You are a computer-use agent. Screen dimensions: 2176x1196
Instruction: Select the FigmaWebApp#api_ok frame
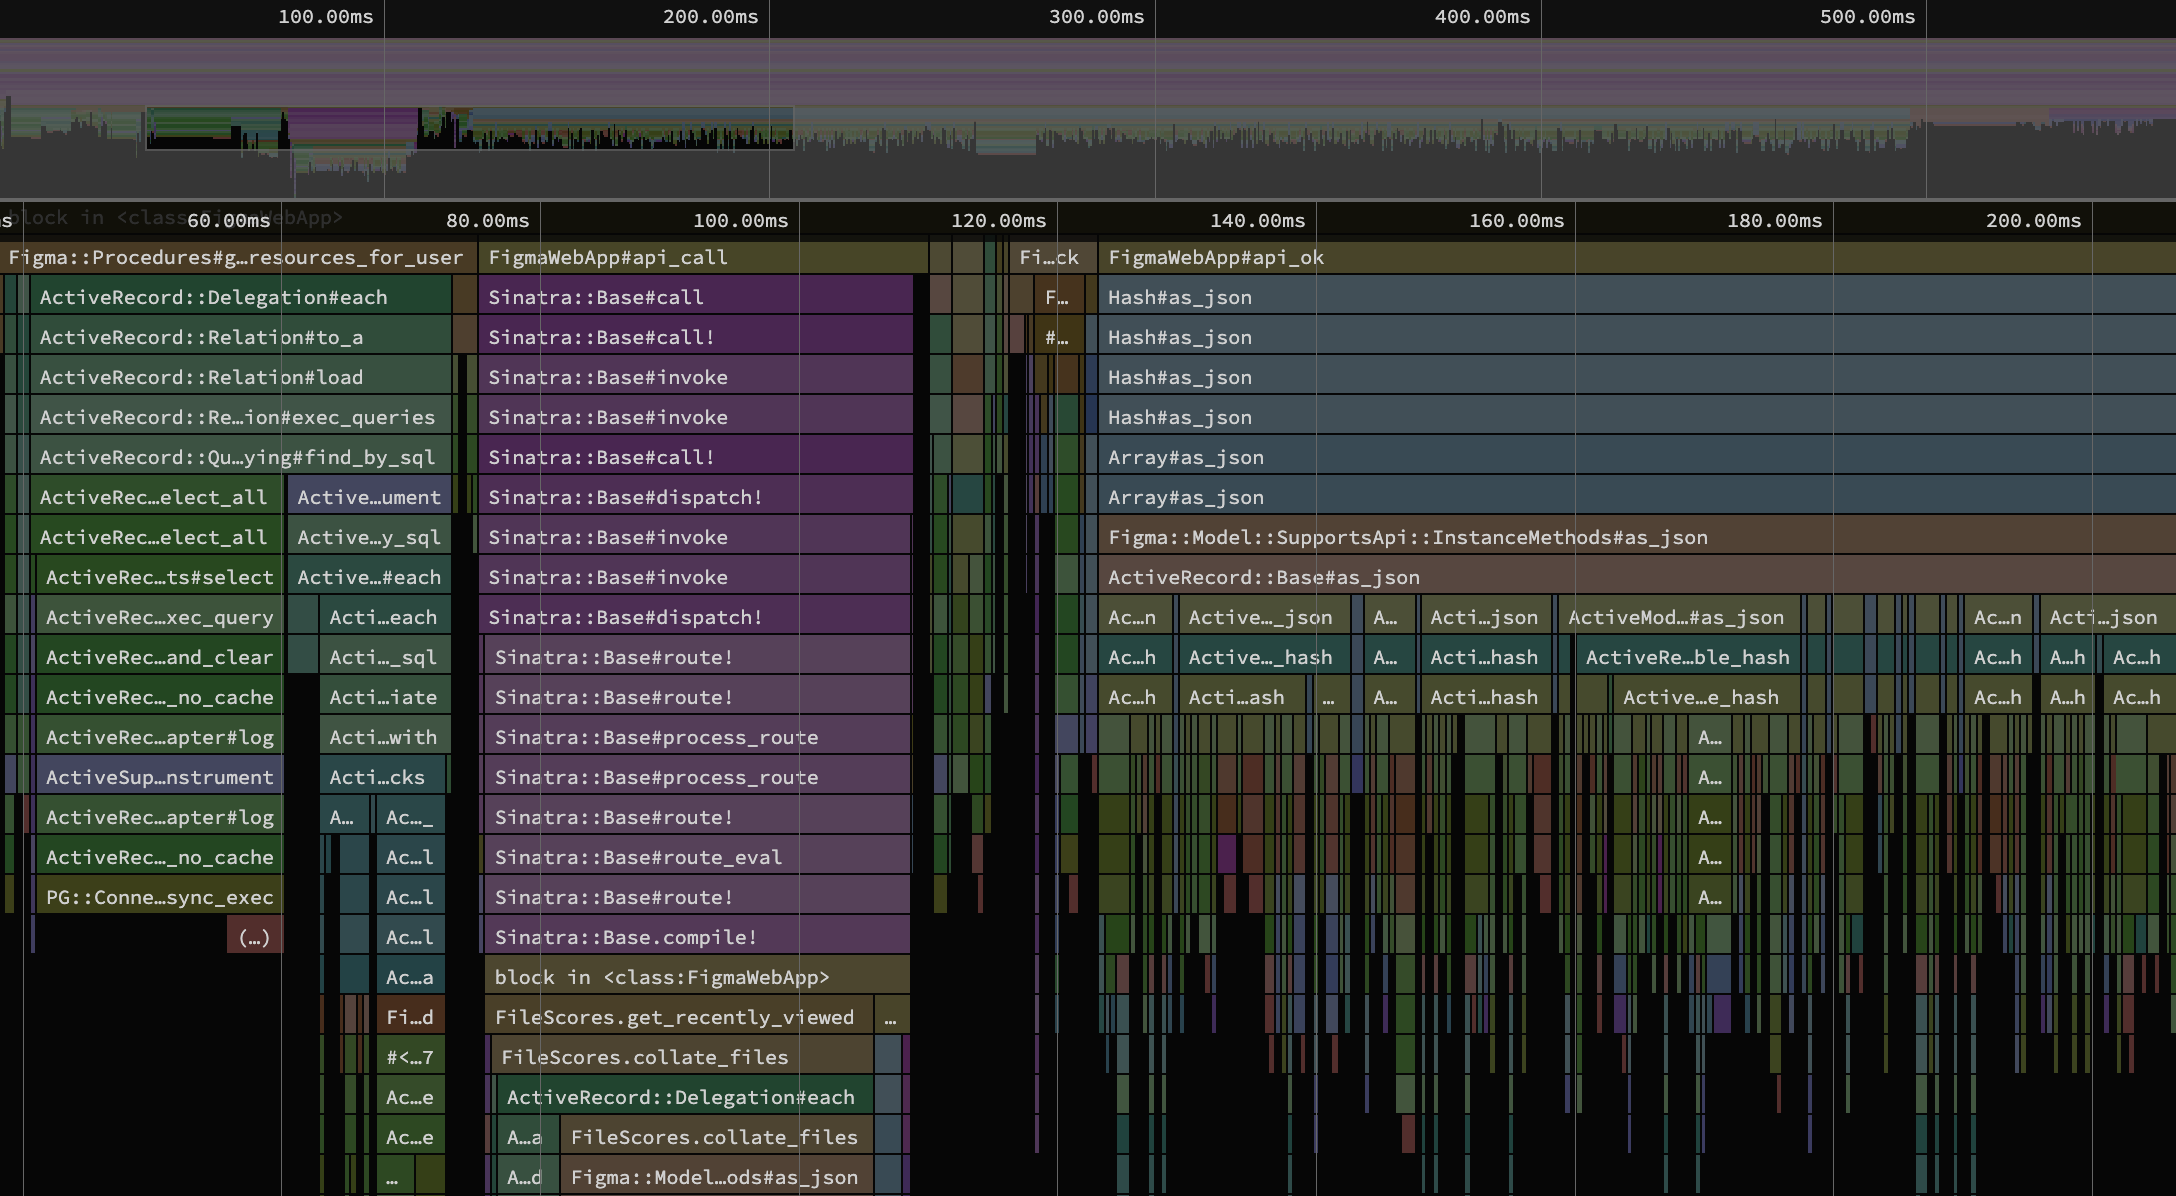pyautogui.click(x=1637, y=257)
